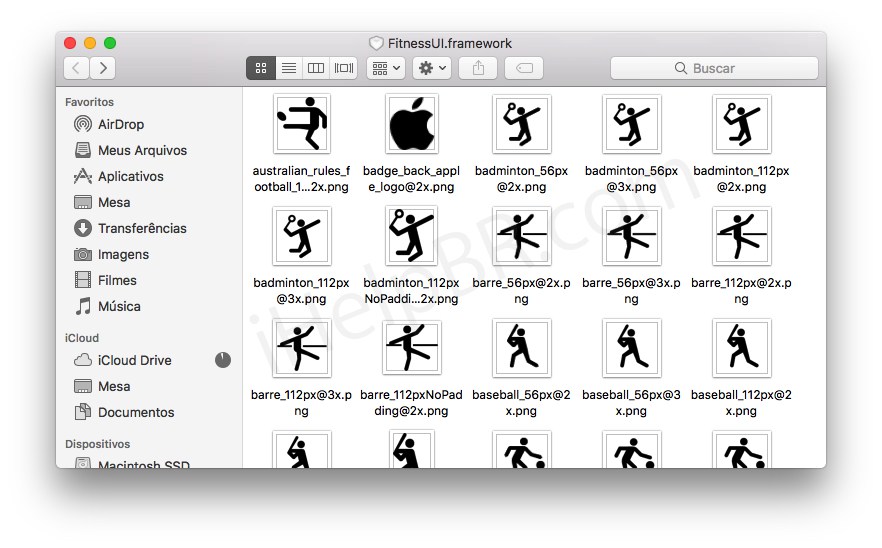Viewport: 882px width, 548px height.
Task: Switch to icon view mode
Action: 261,68
